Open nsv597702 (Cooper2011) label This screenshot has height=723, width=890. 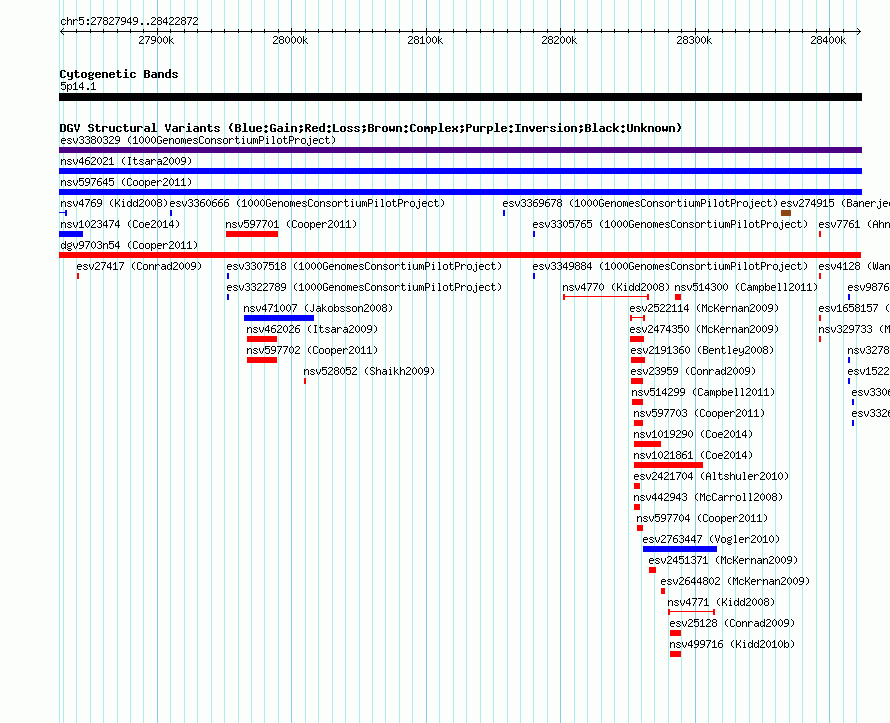pos(312,350)
